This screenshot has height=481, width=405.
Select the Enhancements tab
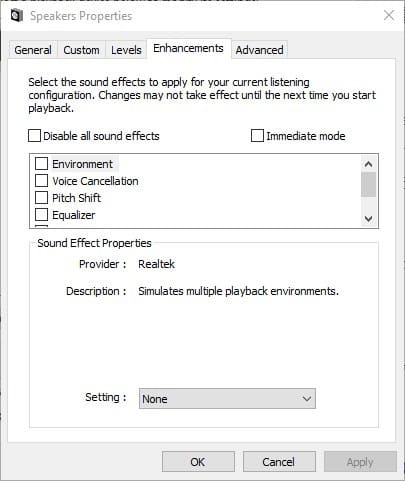tap(188, 48)
